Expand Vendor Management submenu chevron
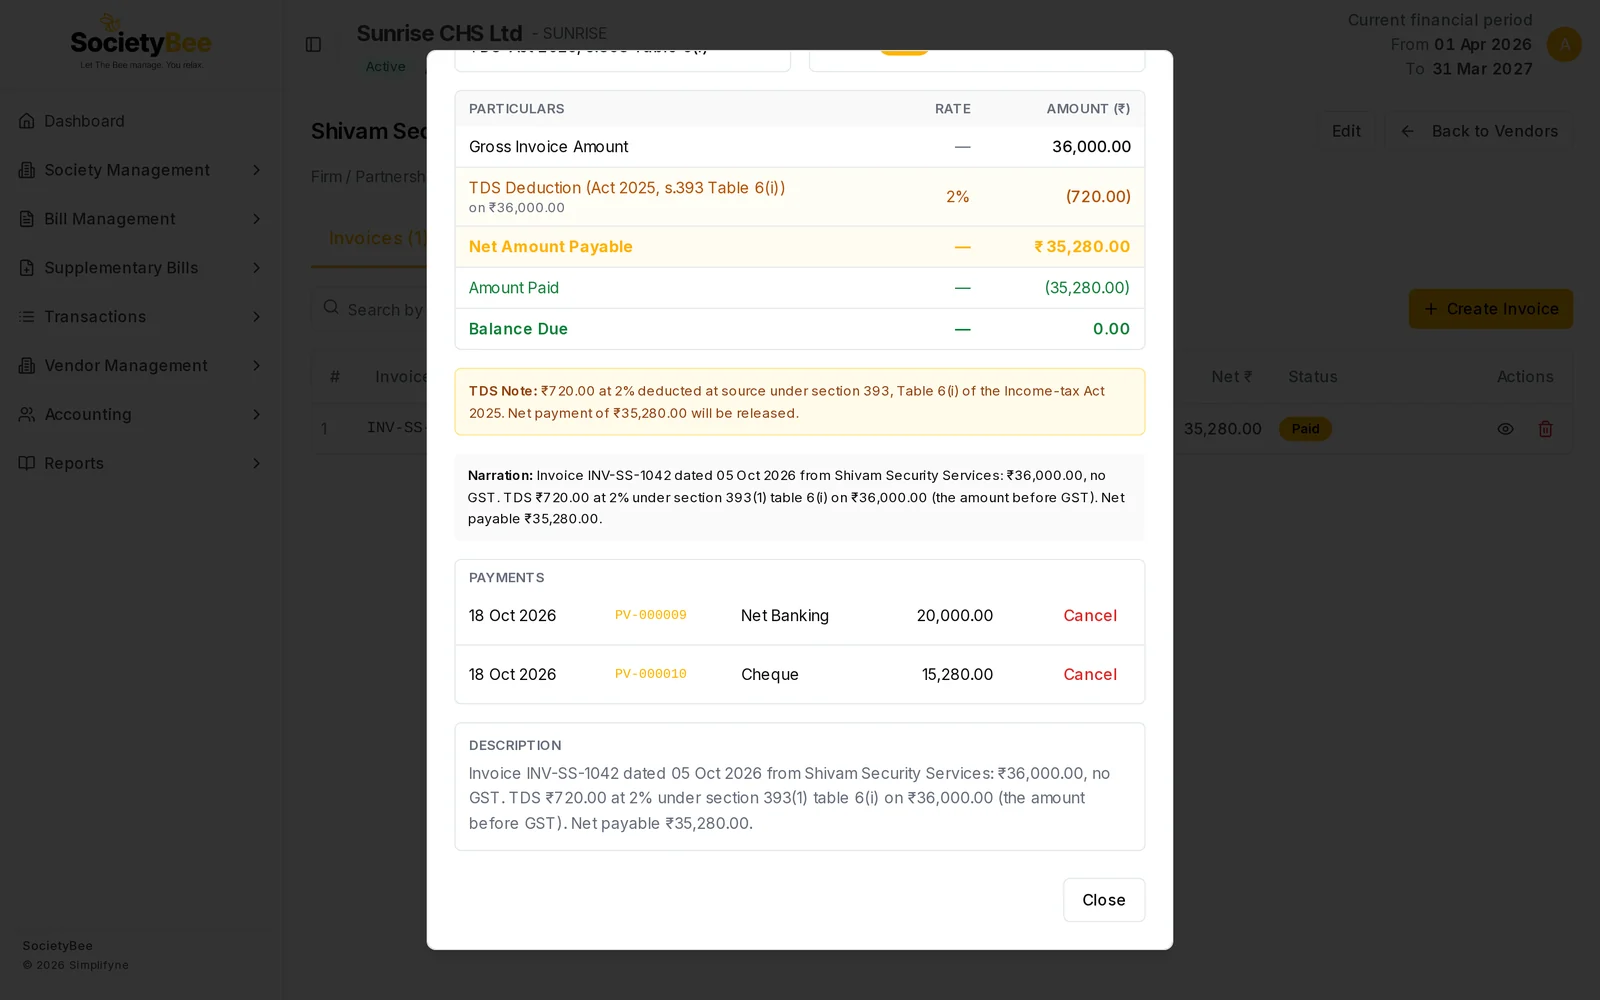 coord(256,366)
